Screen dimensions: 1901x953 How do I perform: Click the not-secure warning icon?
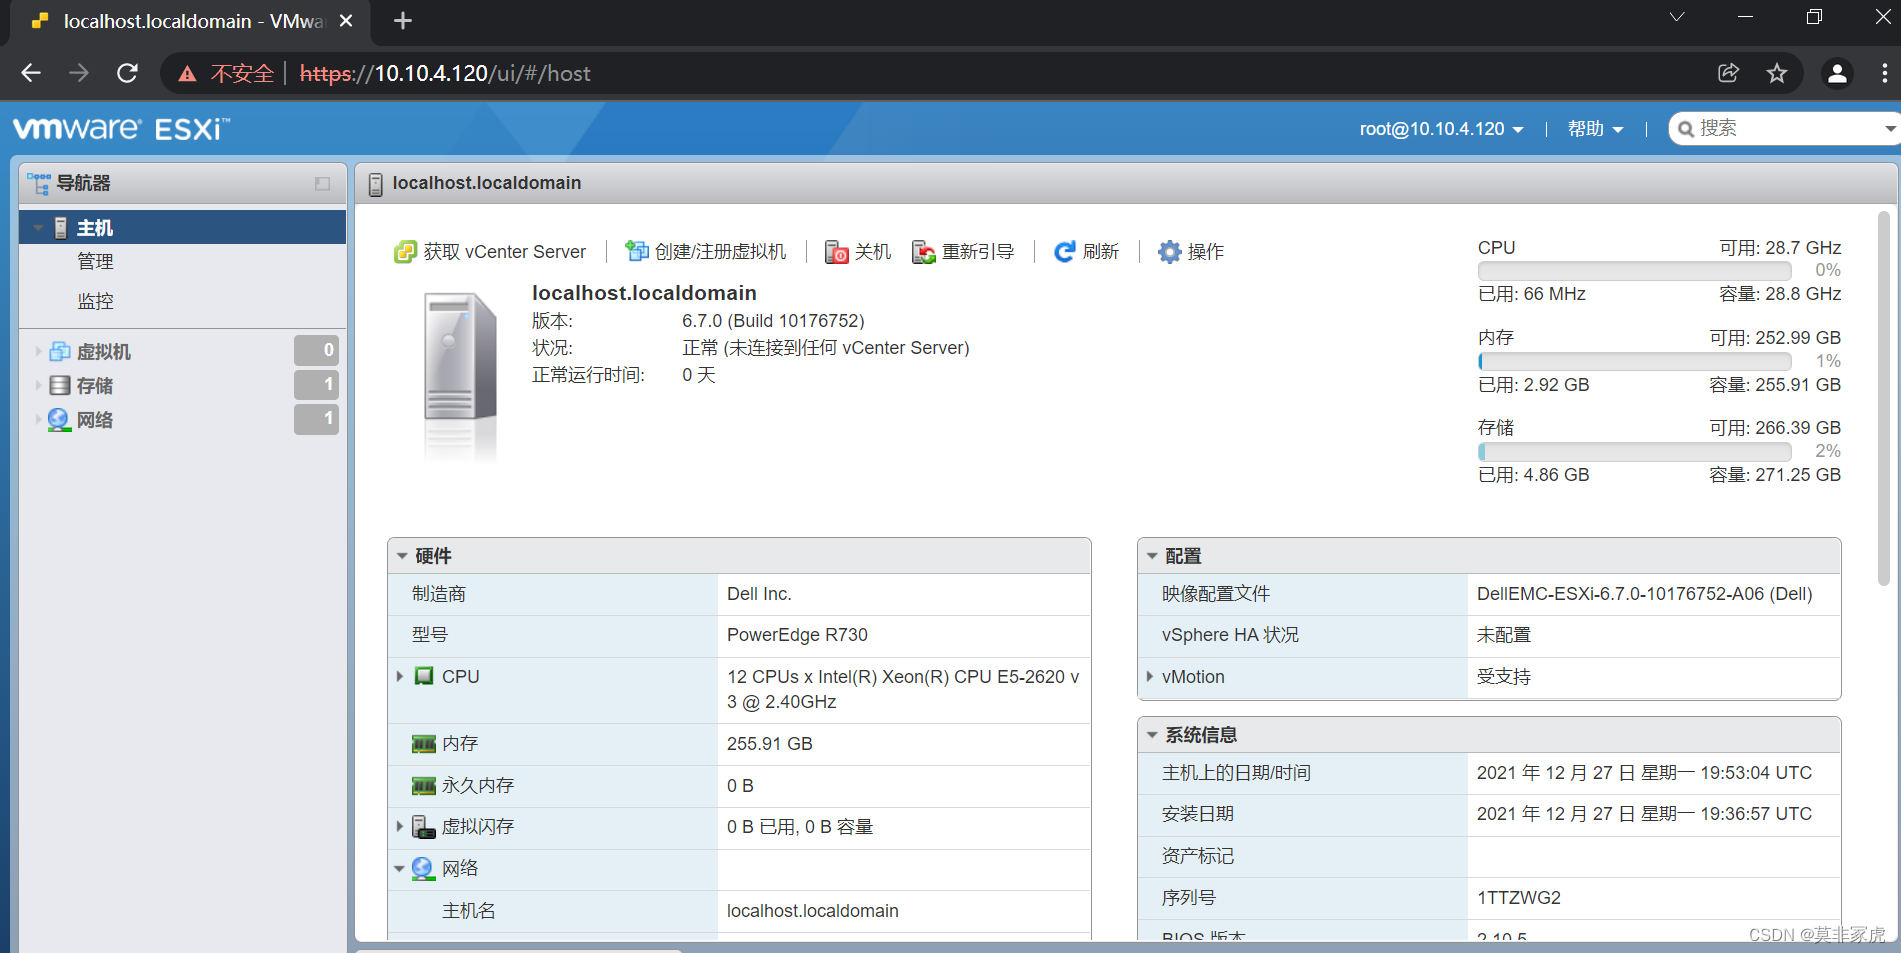click(x=187, y=74)
